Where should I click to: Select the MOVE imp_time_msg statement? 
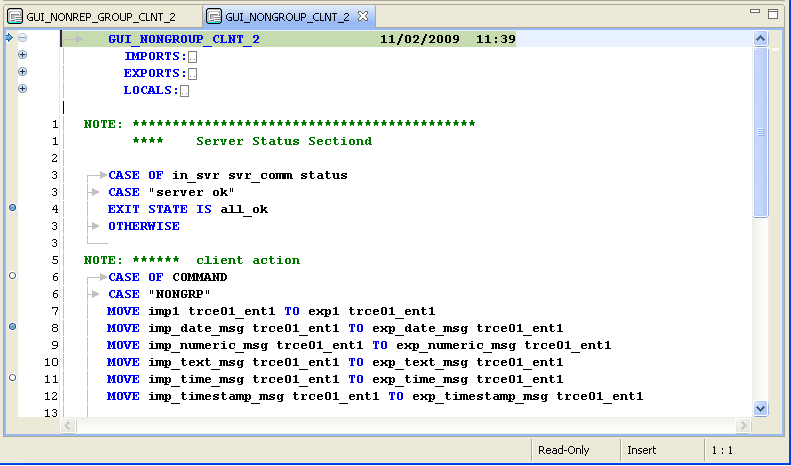click(x=335, y=379)
